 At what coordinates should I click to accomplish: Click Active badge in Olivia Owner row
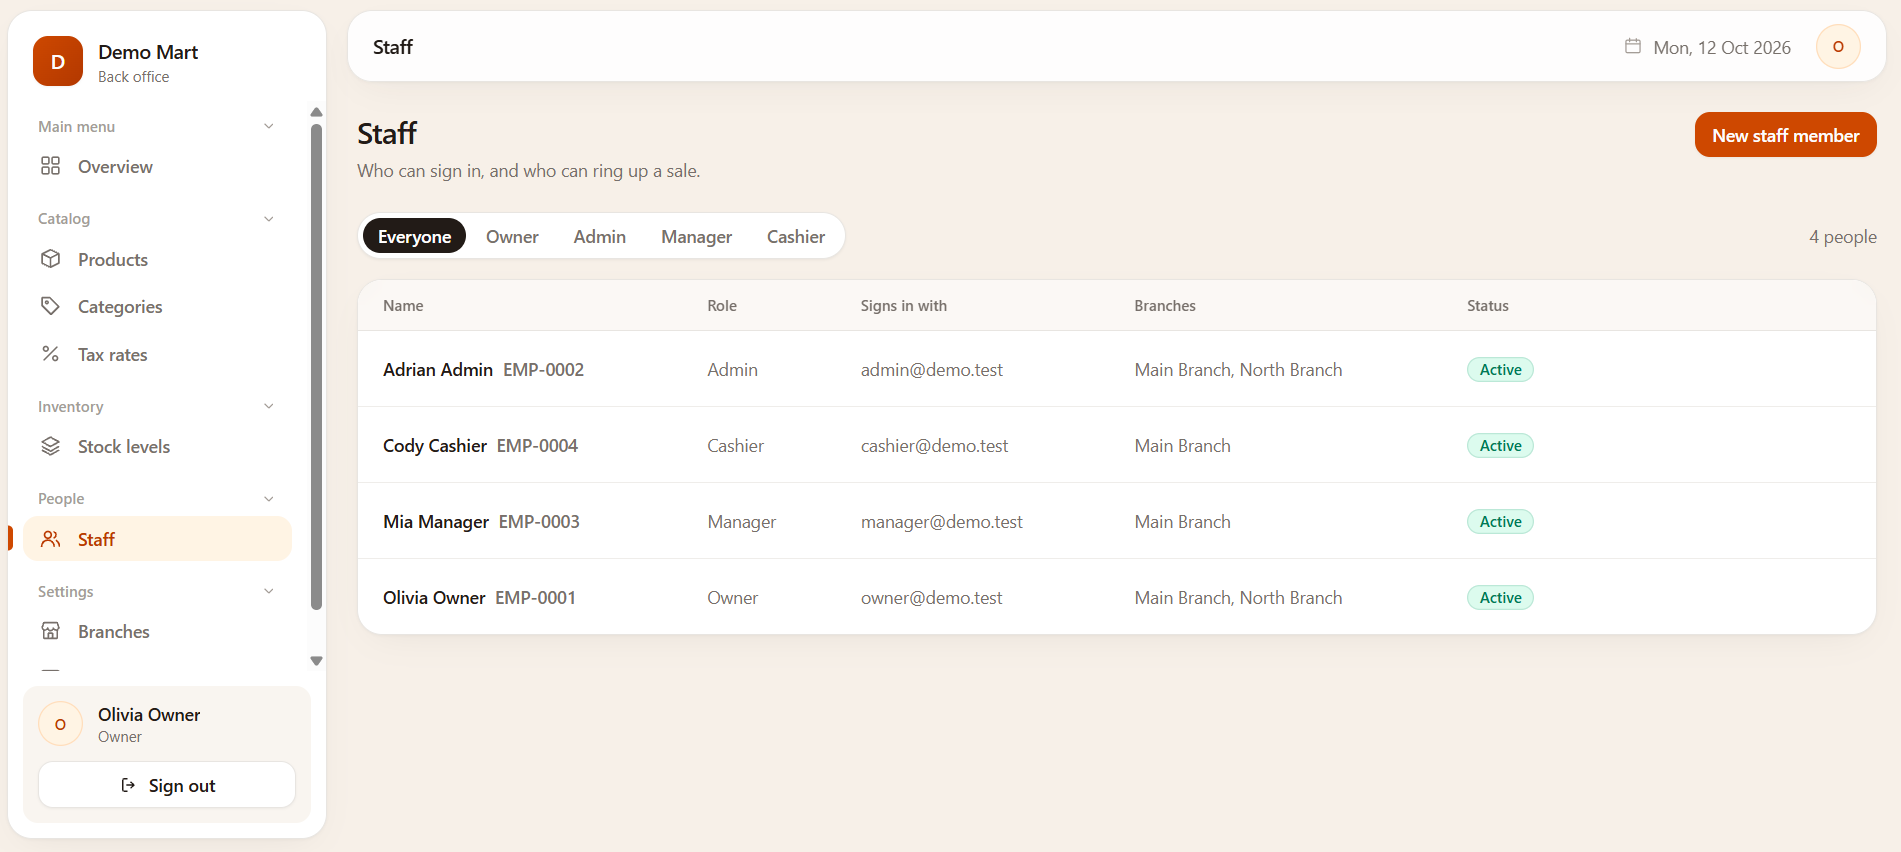pyautogui.click(x=1500, y=598)
